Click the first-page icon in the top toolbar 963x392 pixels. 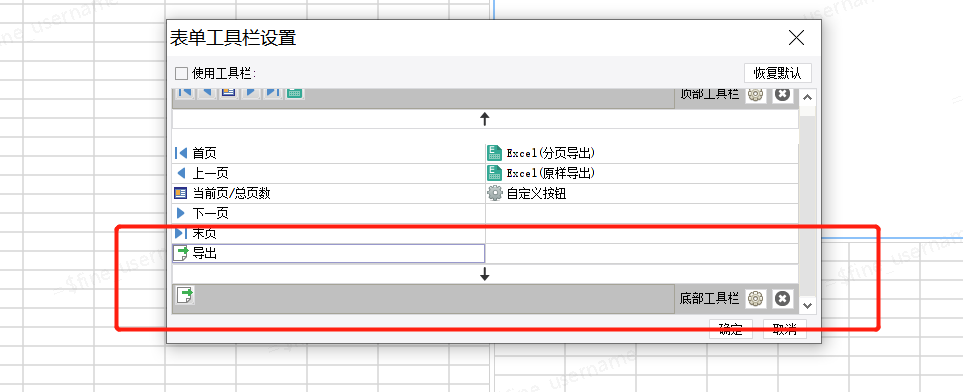(185, 93)
